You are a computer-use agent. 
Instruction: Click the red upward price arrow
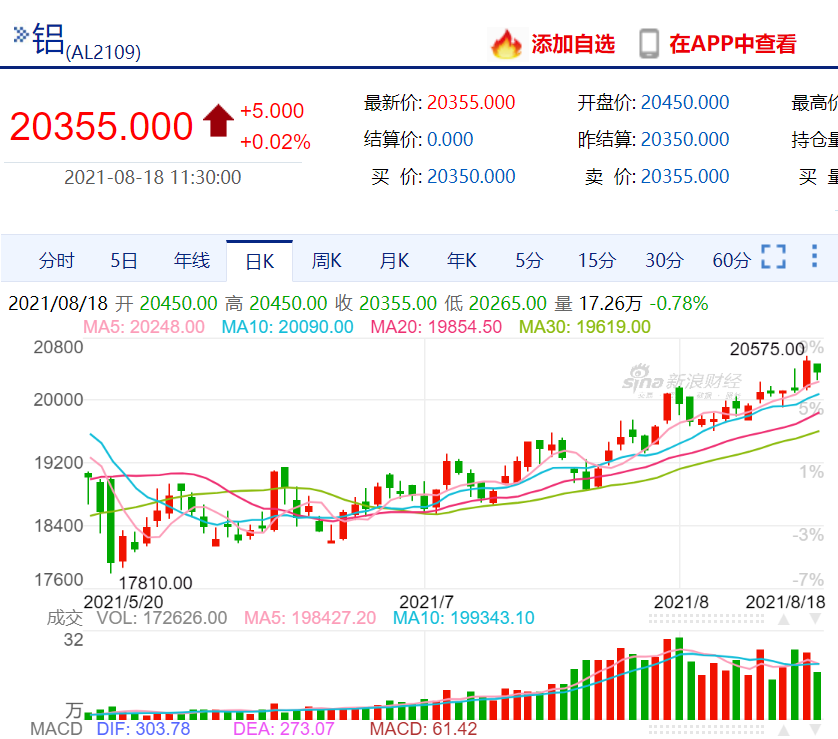[218, 121]
